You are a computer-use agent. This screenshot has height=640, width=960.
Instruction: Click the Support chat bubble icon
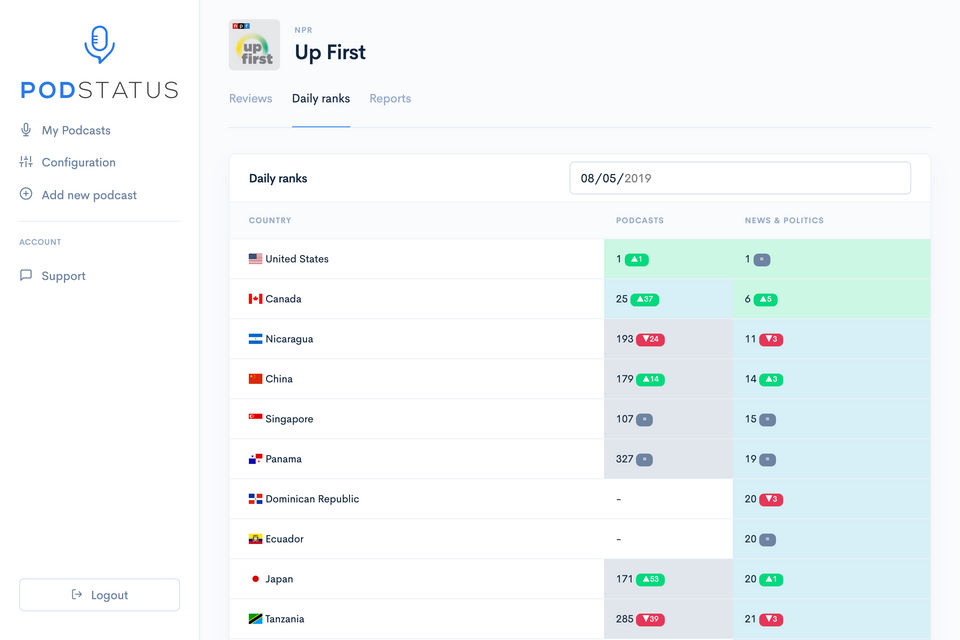click(x=26, y=275)
